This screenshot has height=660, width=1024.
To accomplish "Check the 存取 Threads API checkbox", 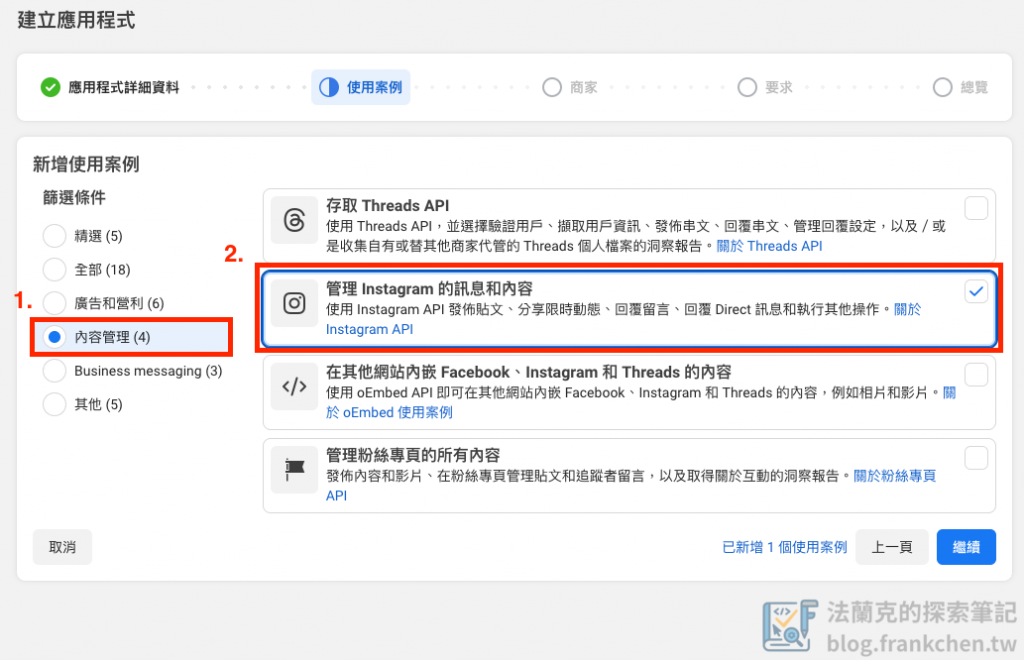I will pos(976,209).
